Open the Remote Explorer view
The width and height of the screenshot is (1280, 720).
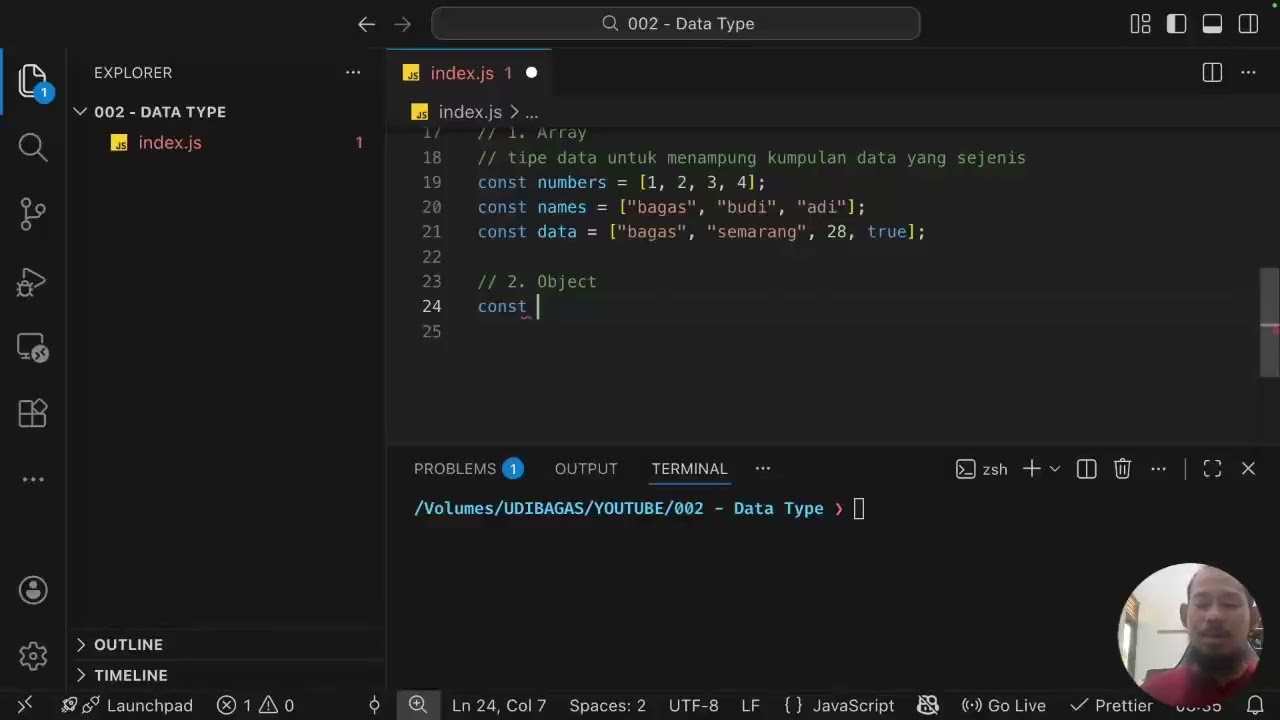[x=33, y=347]
